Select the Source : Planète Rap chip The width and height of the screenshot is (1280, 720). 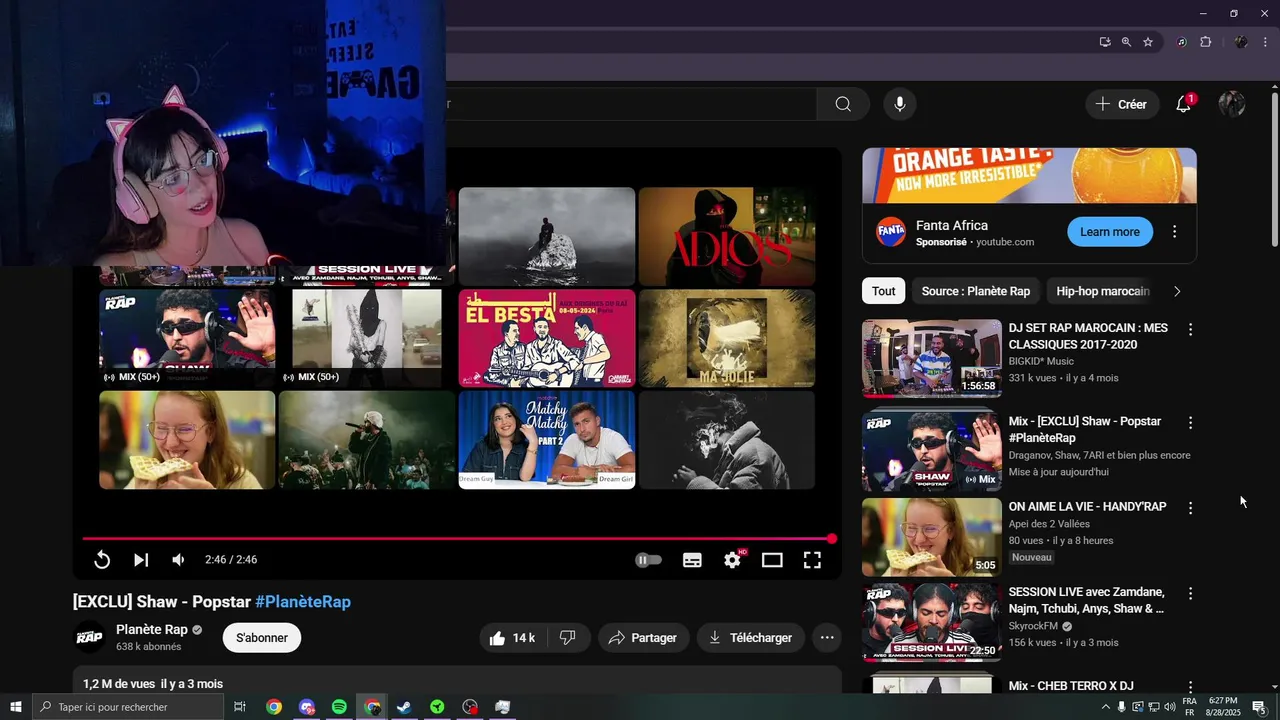click(x=976, y=291)
